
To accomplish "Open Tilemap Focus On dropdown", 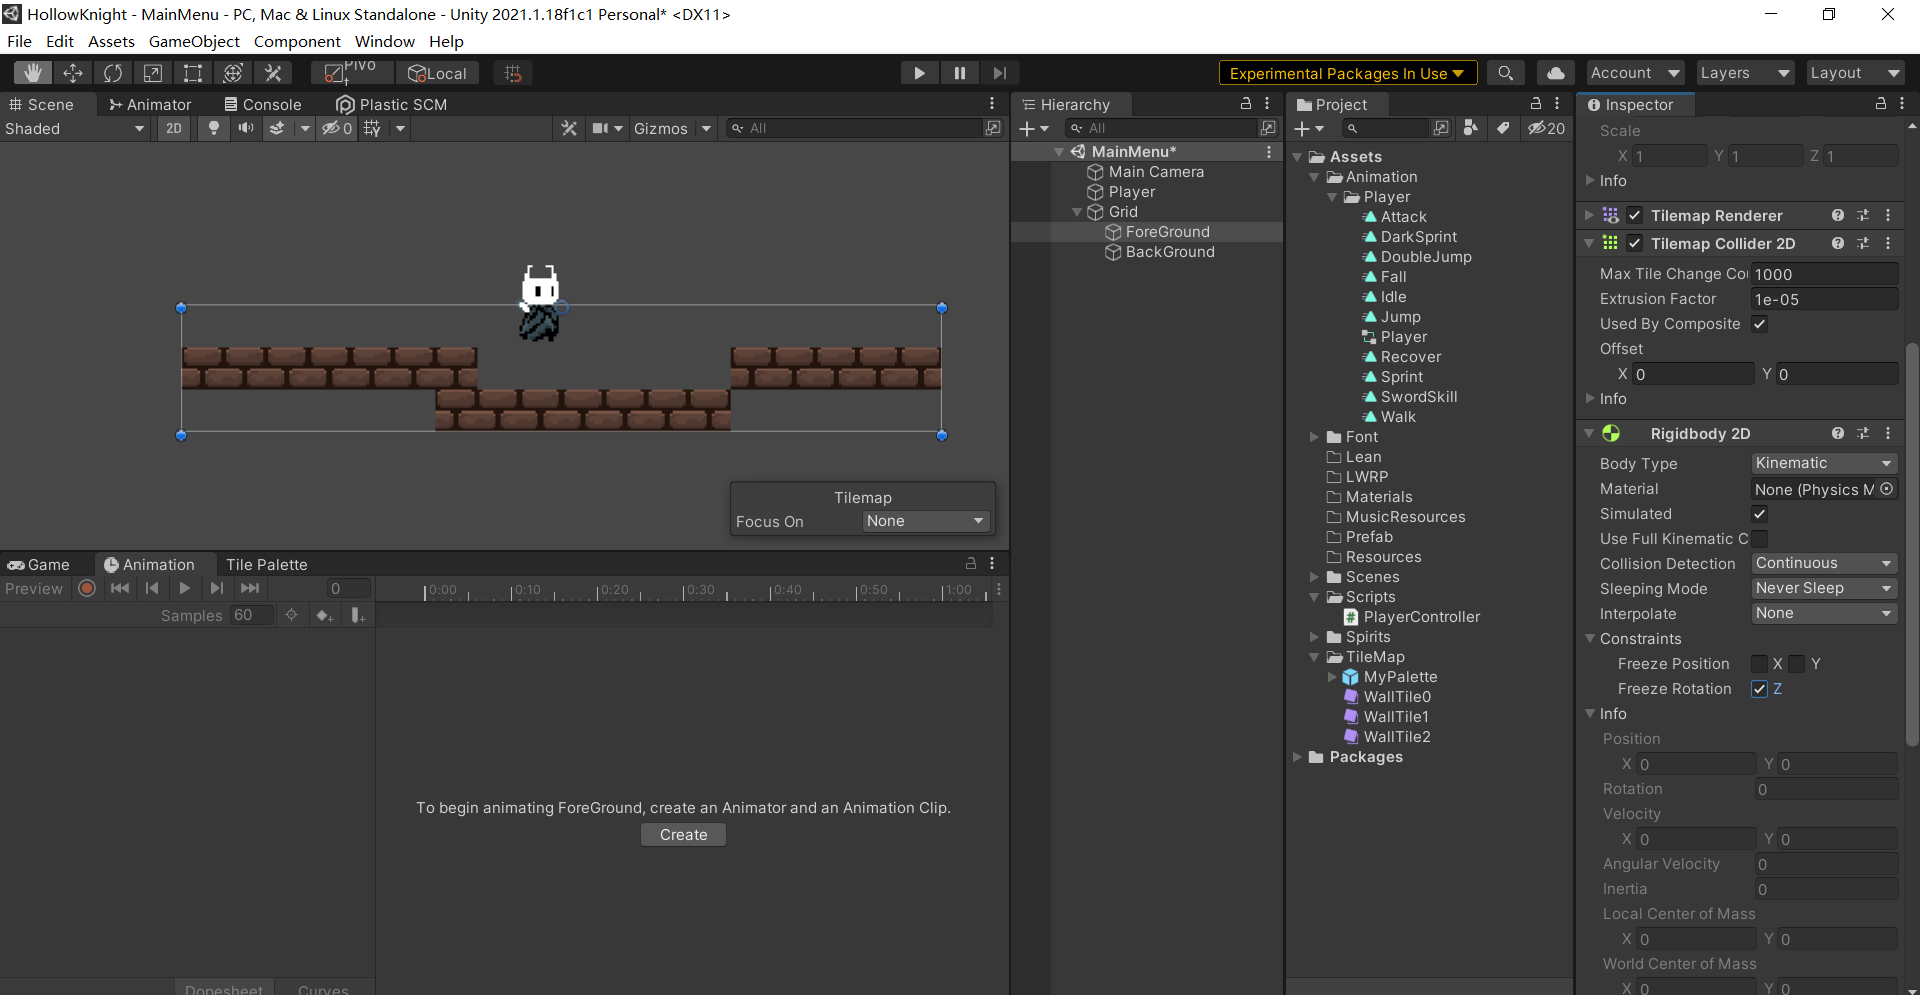I will point(926,521).
